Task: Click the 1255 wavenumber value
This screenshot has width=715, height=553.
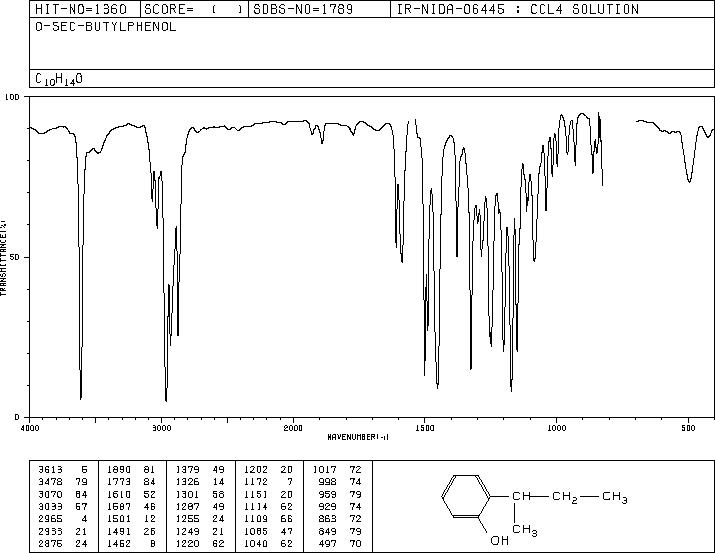Action: click(188, 519)
